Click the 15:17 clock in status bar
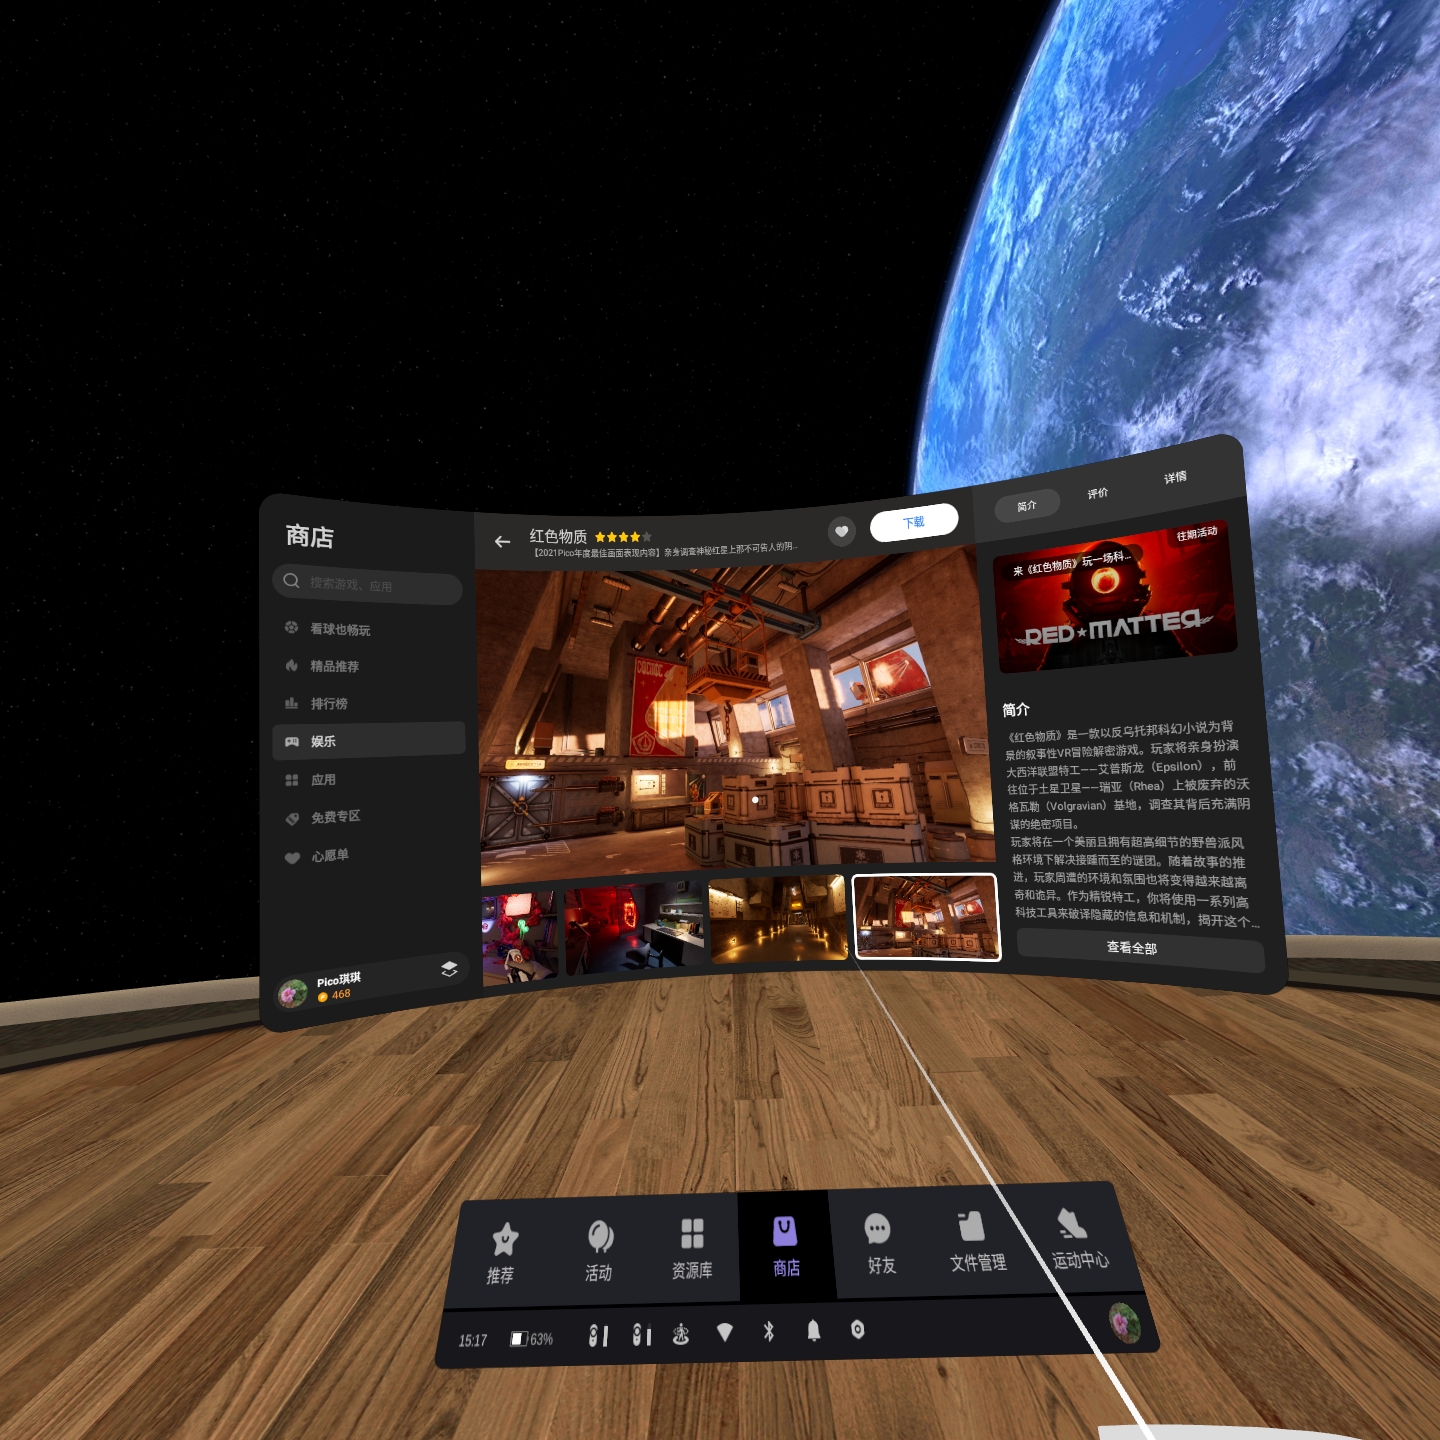The image size is (1440, 1440). pyautogui.click(x=473, y=1341)
